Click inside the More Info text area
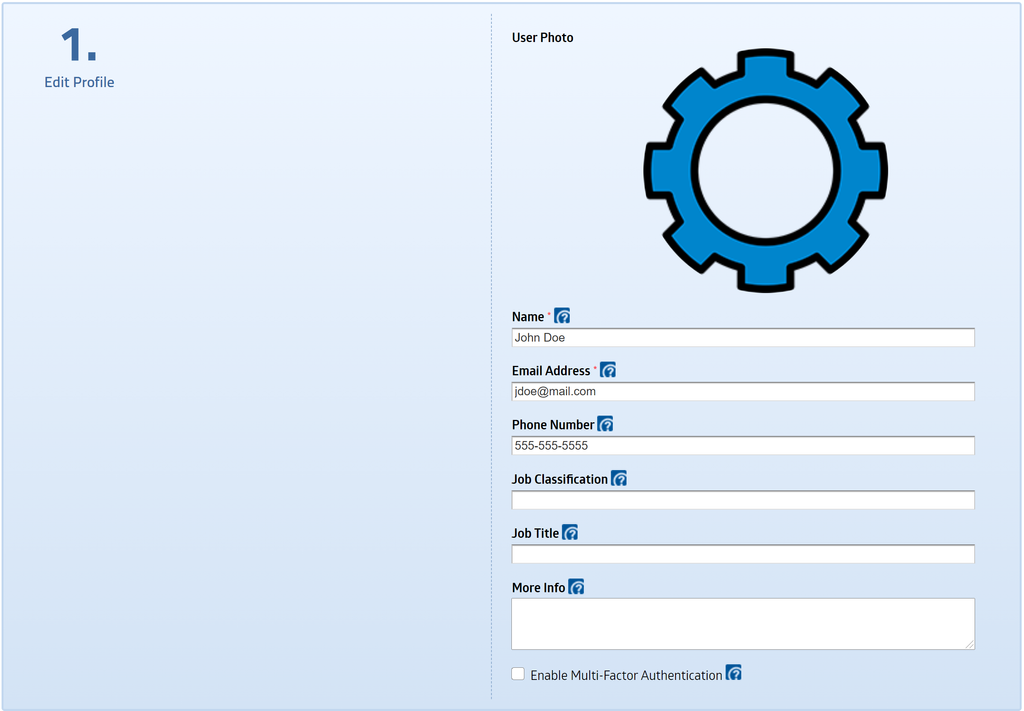The width and height of the screenshot is (1024, 711). (742, 623)
